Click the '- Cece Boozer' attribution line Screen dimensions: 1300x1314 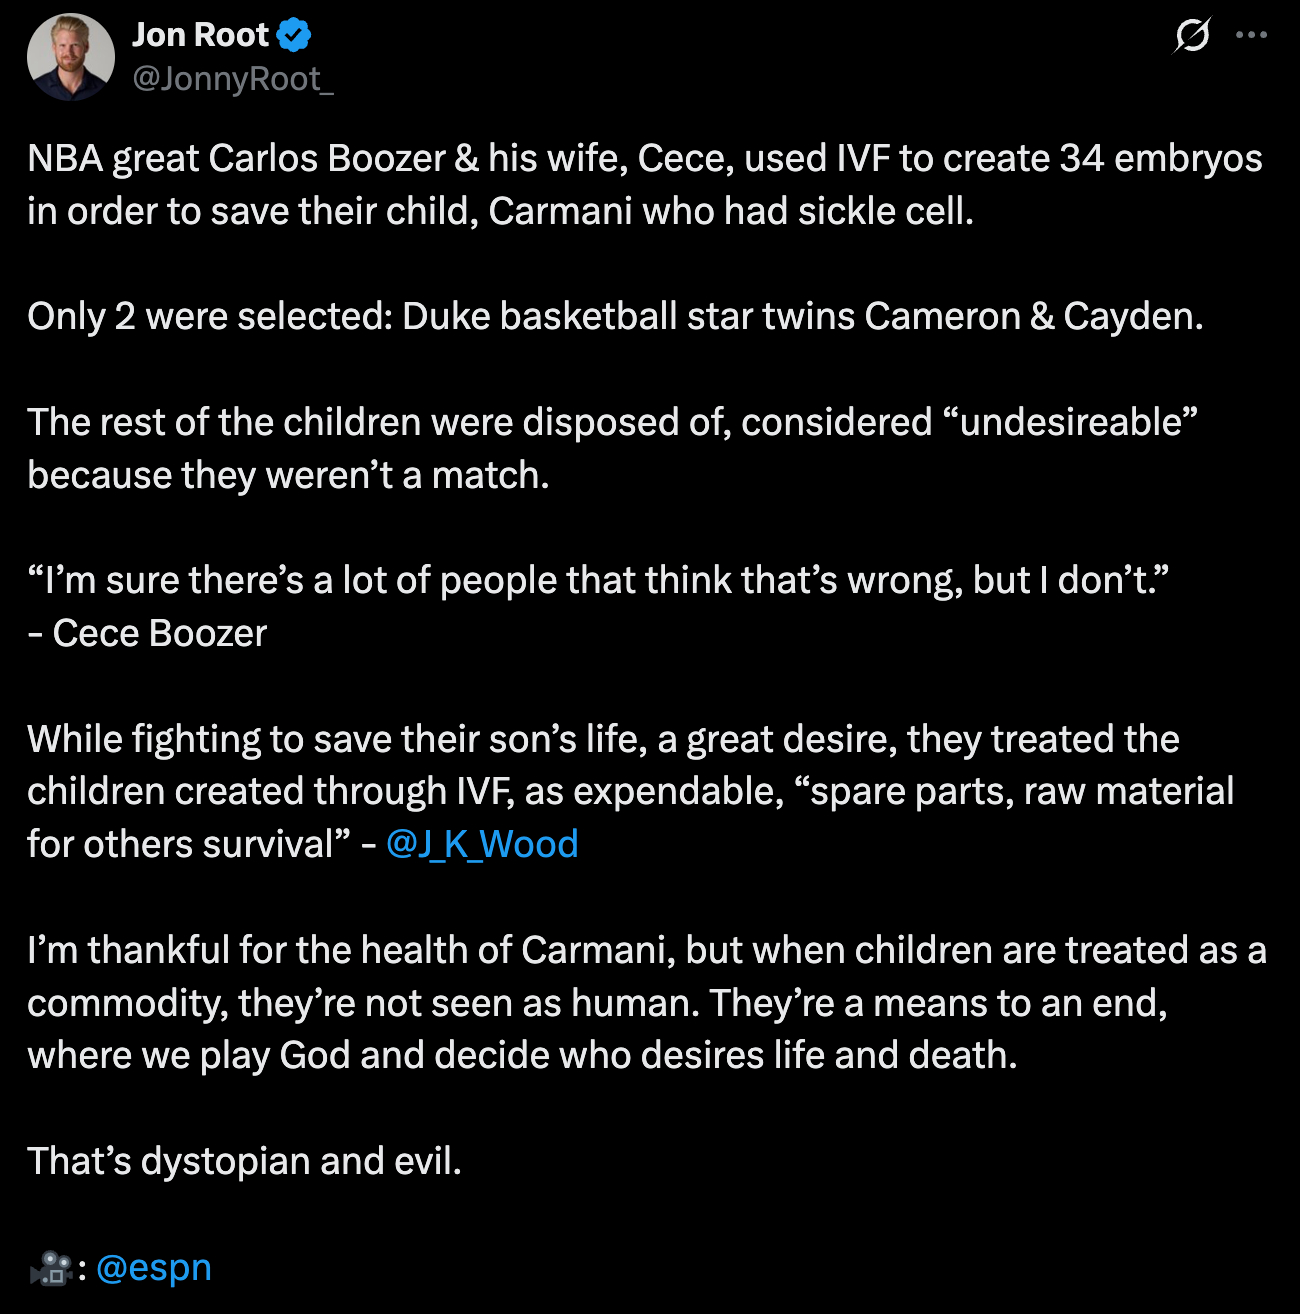coord(148,633)
